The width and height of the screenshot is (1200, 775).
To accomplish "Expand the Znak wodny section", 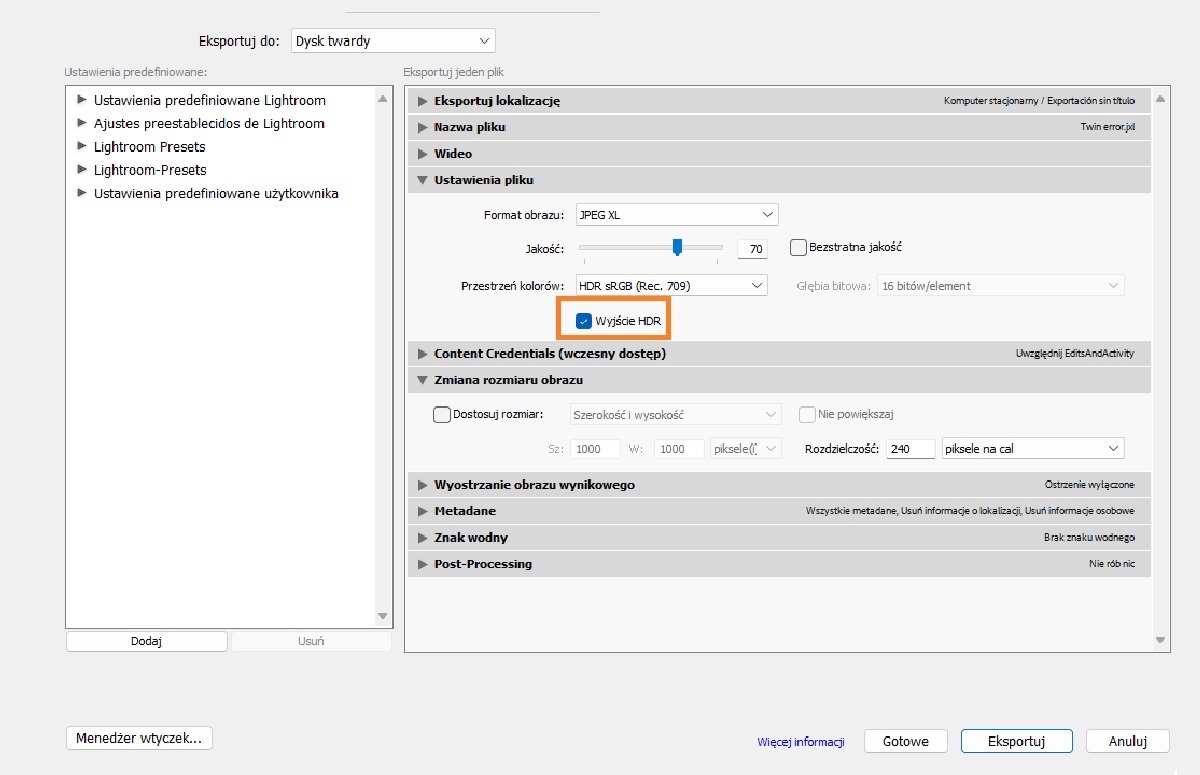I will pyautogui.click(x=423, y=538).
